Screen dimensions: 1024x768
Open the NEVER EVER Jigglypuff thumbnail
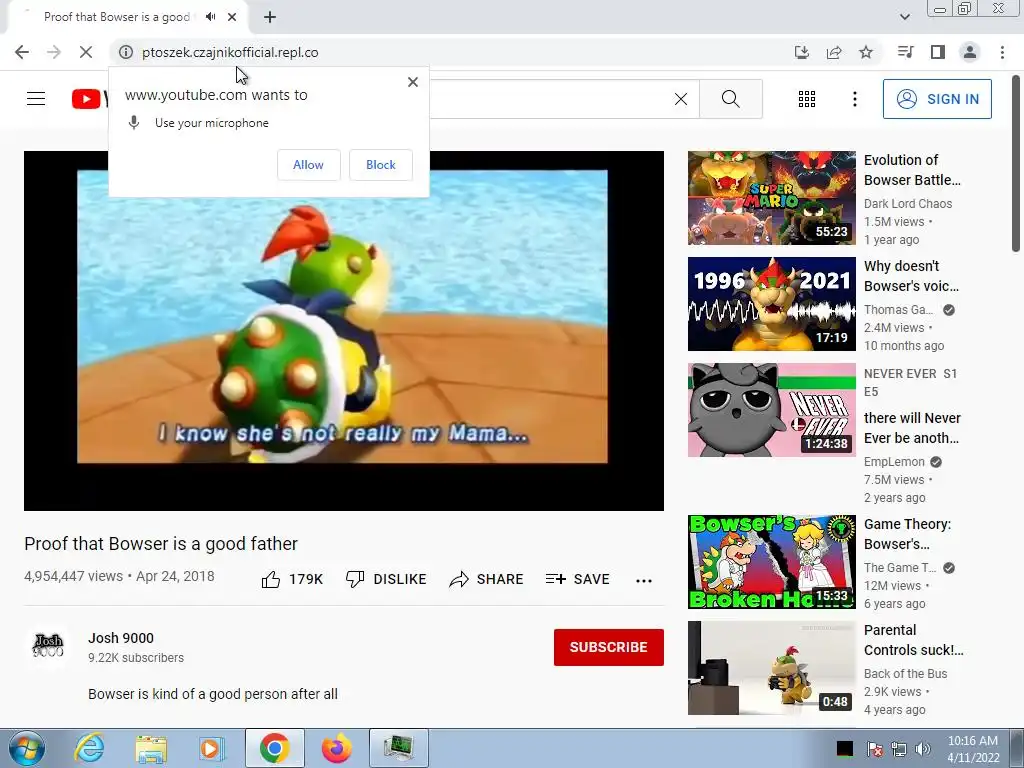point(771,409)
